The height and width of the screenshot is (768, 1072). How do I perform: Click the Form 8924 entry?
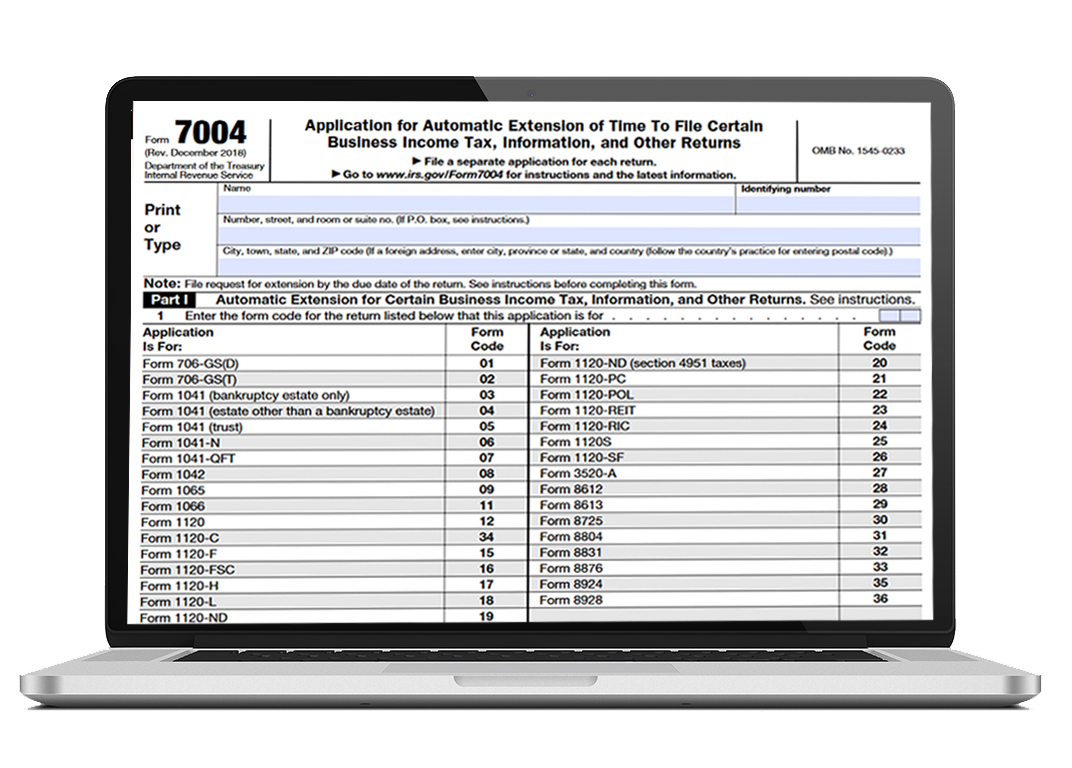(571, 584)
